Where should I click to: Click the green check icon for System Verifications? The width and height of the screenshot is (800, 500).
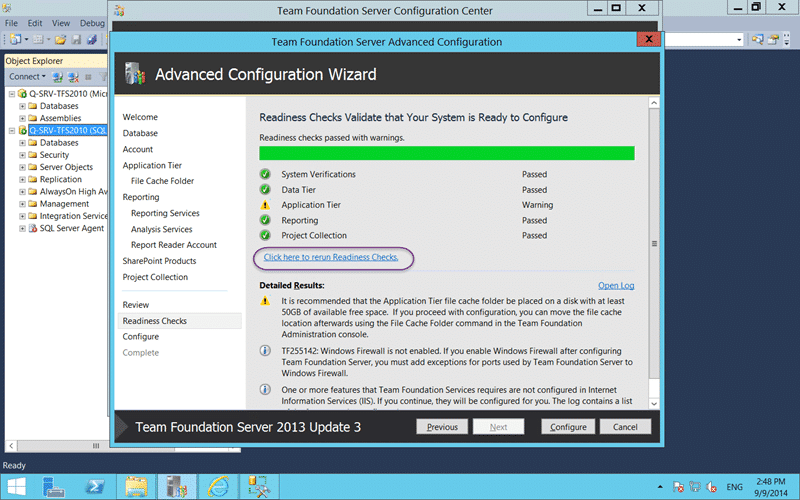tap(265, 174)
